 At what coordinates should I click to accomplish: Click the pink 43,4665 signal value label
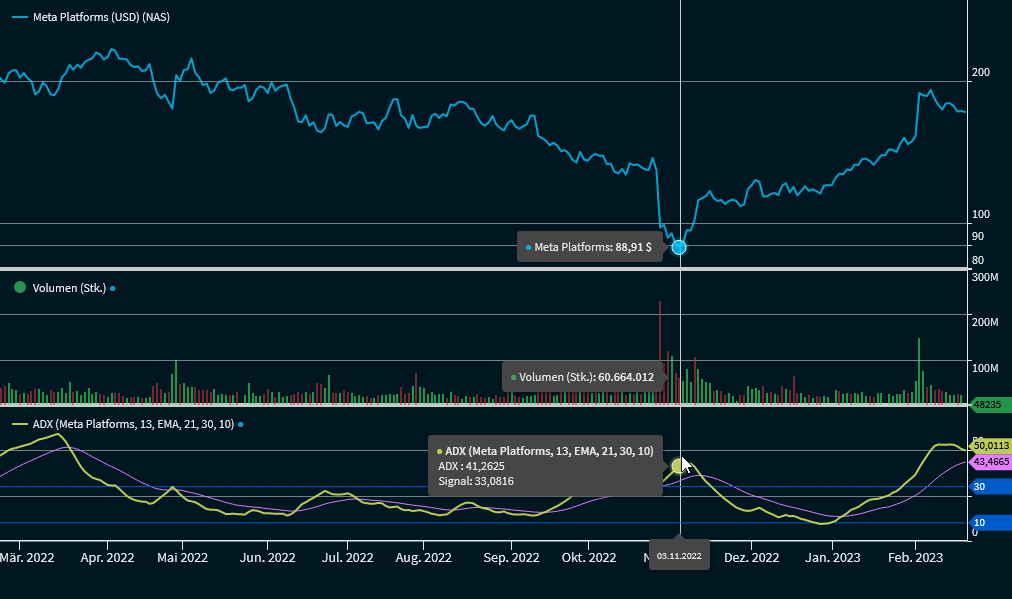coord(991,461)
